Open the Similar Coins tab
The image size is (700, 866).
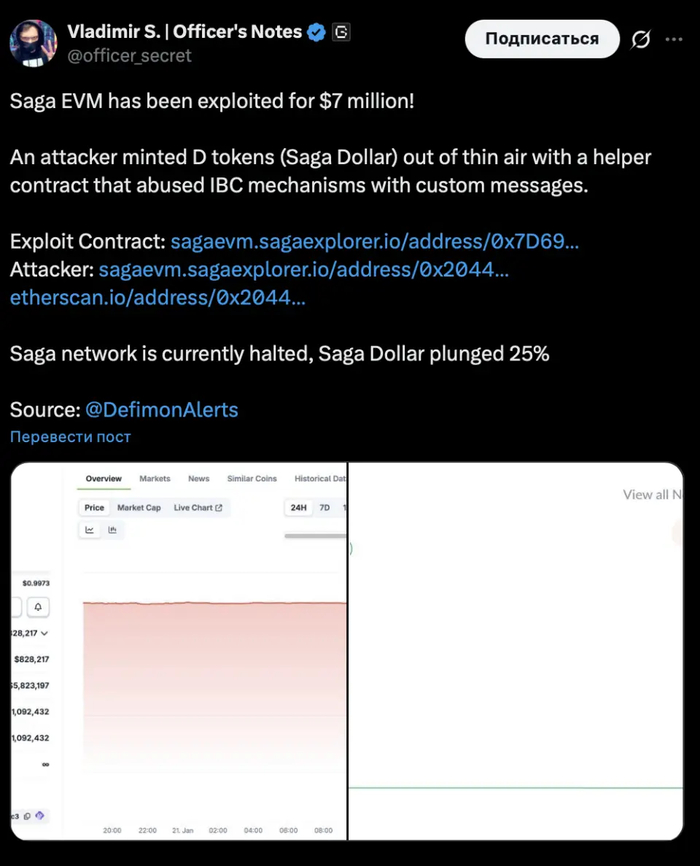pyautogui.click(x=252, y=479)
